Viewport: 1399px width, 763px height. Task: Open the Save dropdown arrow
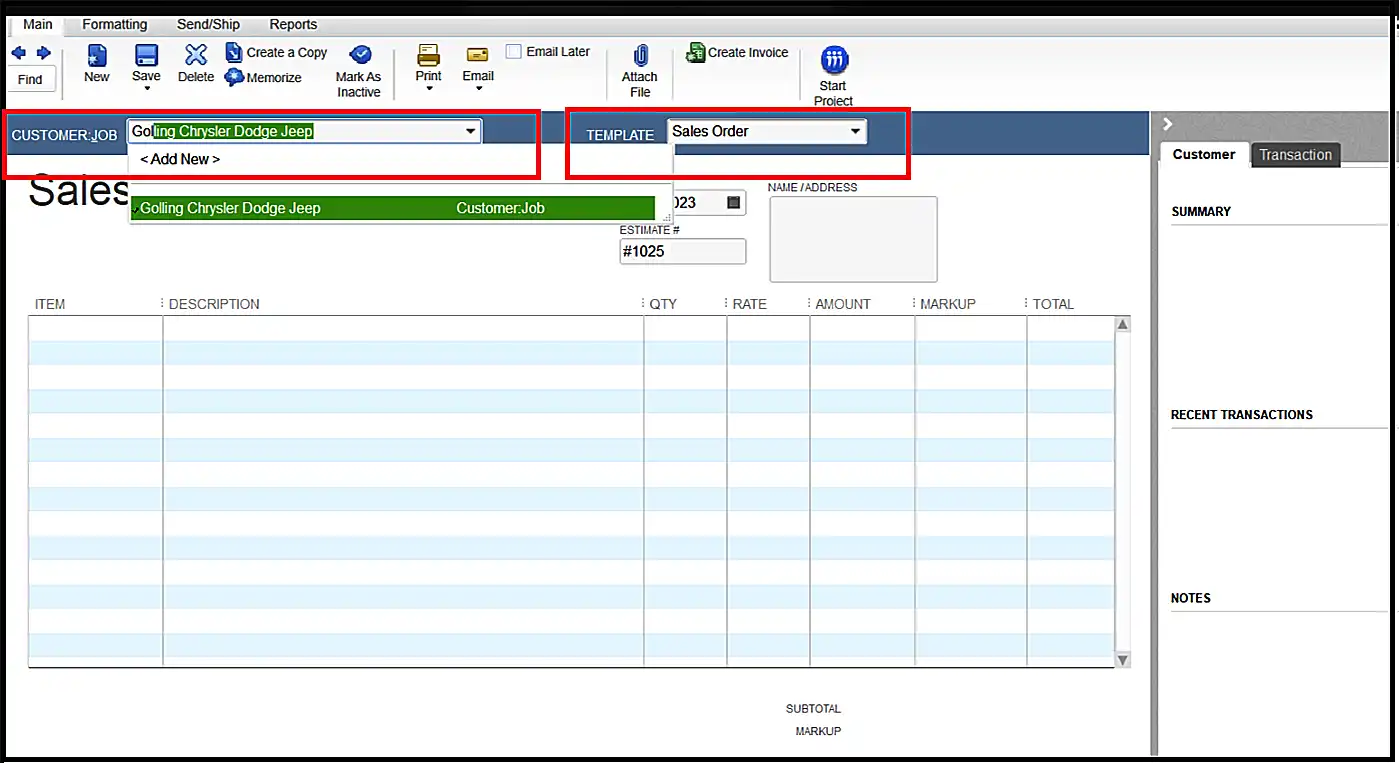point(146,89)
